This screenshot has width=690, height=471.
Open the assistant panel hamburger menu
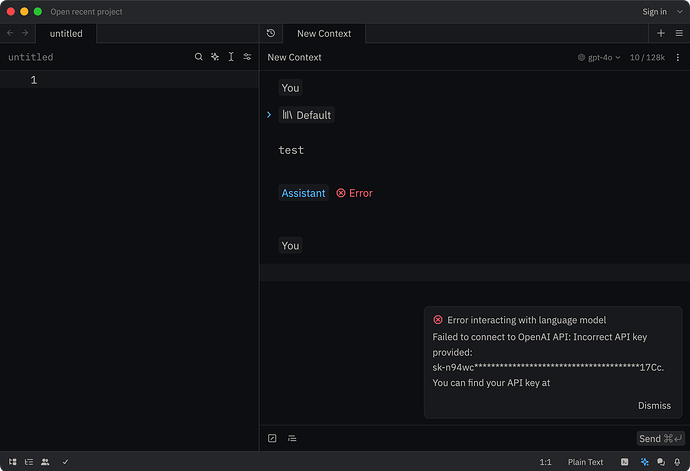pyautogui.click(x=679, y=33)
